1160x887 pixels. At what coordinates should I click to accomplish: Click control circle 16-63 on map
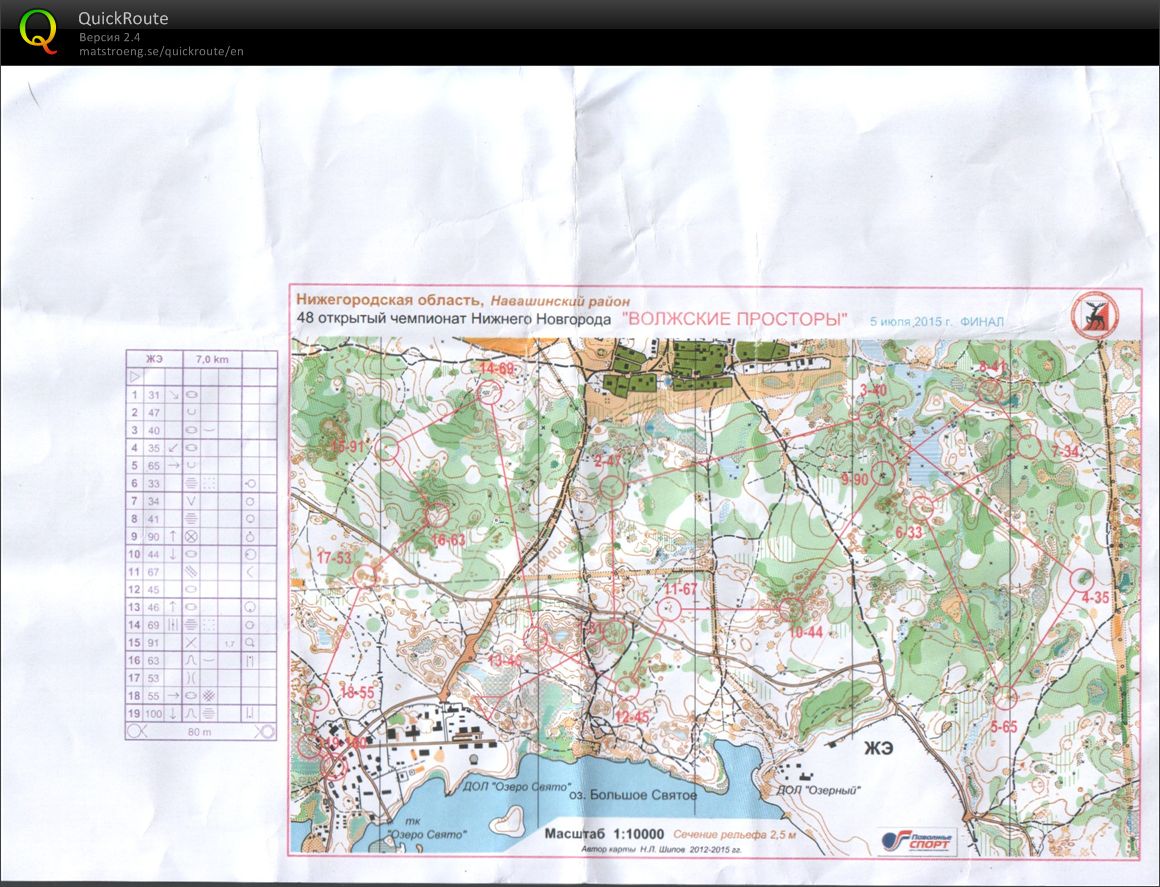436,515
